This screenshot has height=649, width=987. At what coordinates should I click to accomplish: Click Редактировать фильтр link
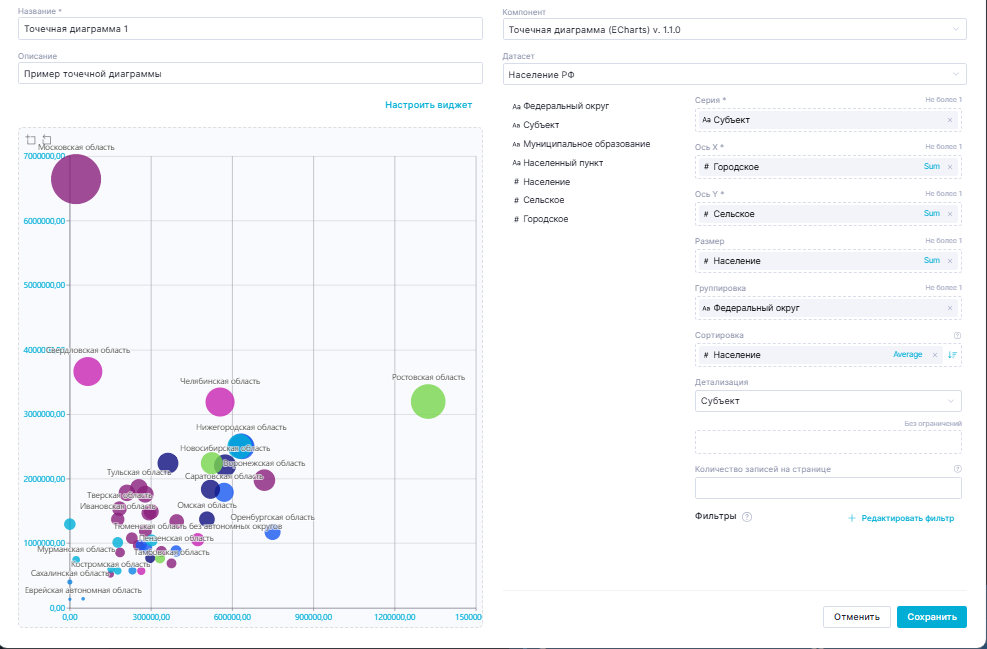pyautogui.click(x=900, y=519)
